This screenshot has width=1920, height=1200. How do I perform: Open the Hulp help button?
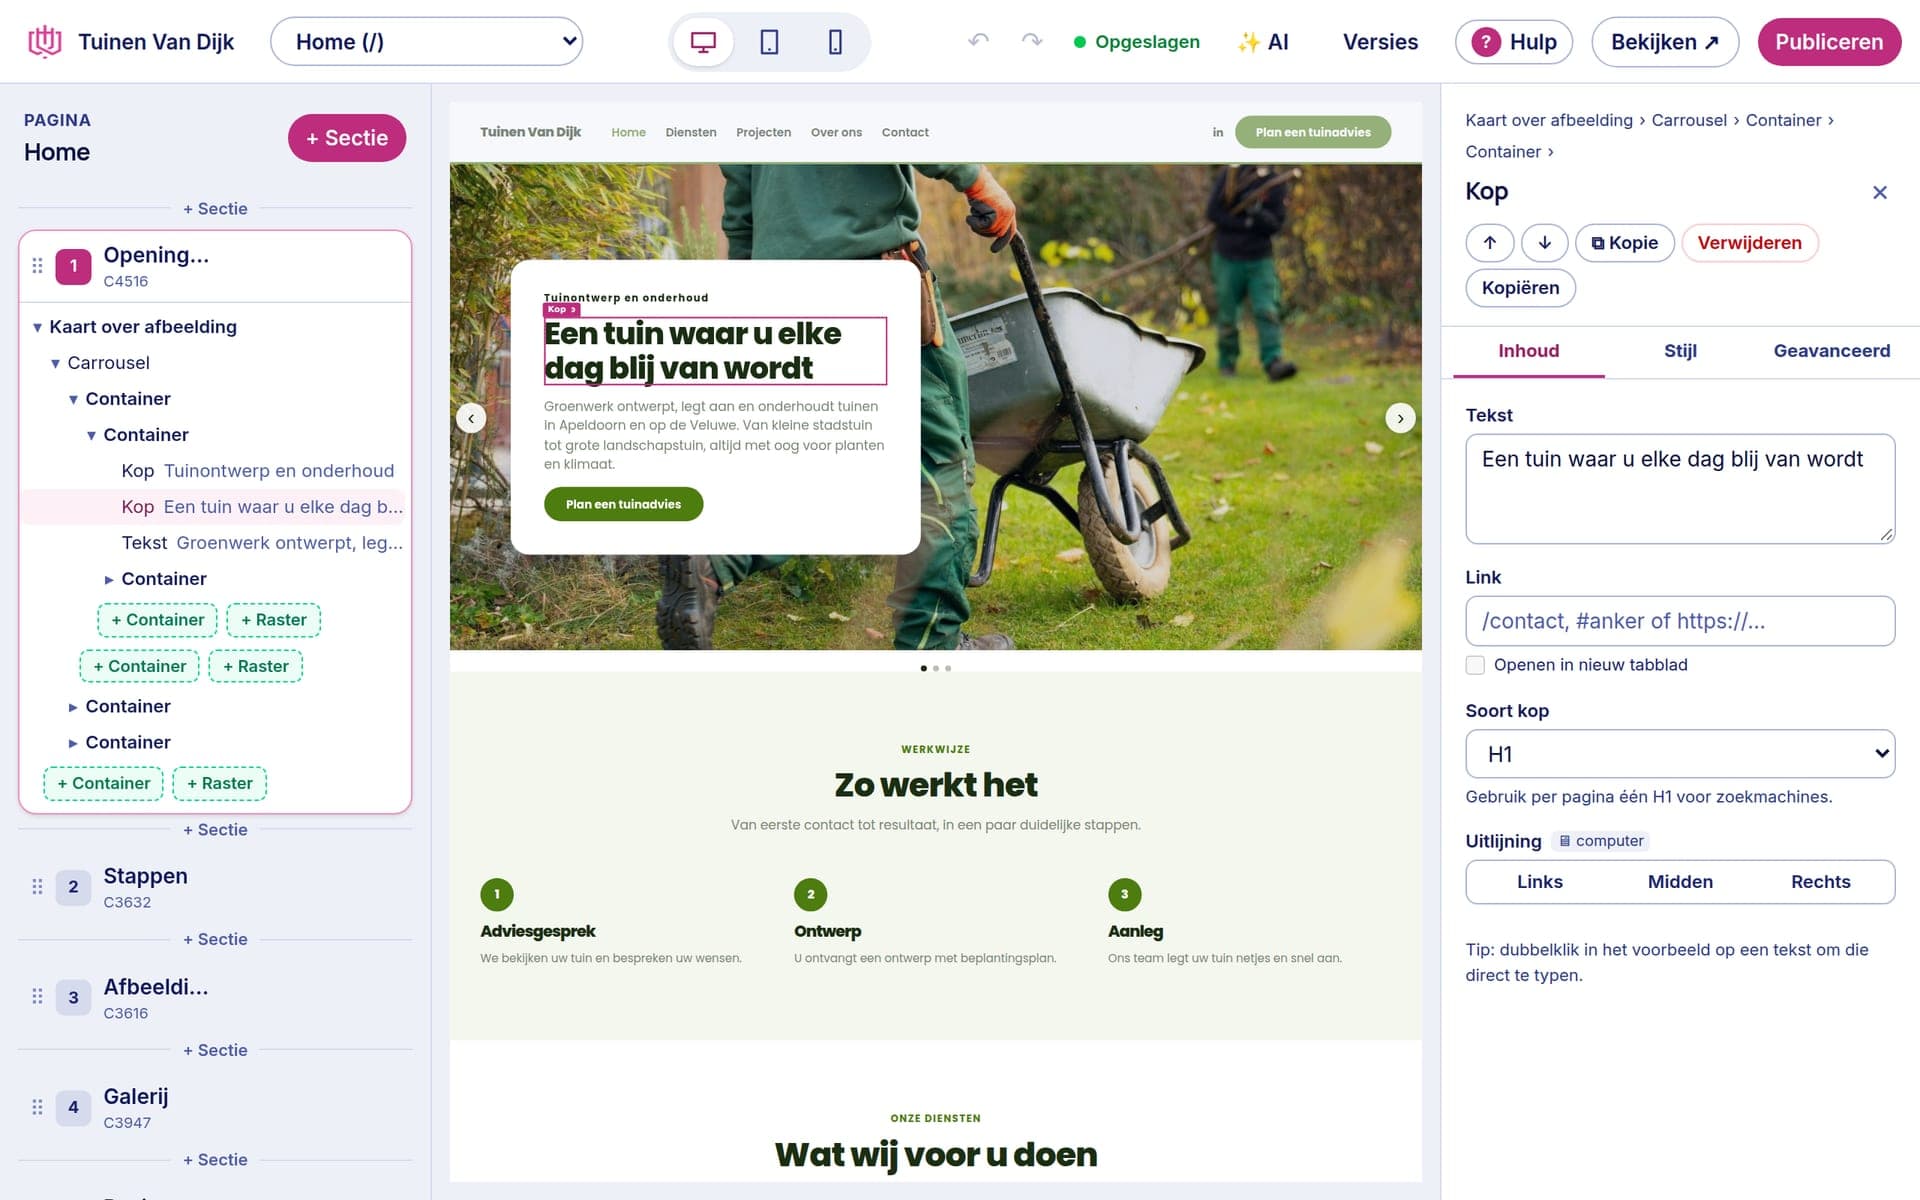(x=1513, y=42)
